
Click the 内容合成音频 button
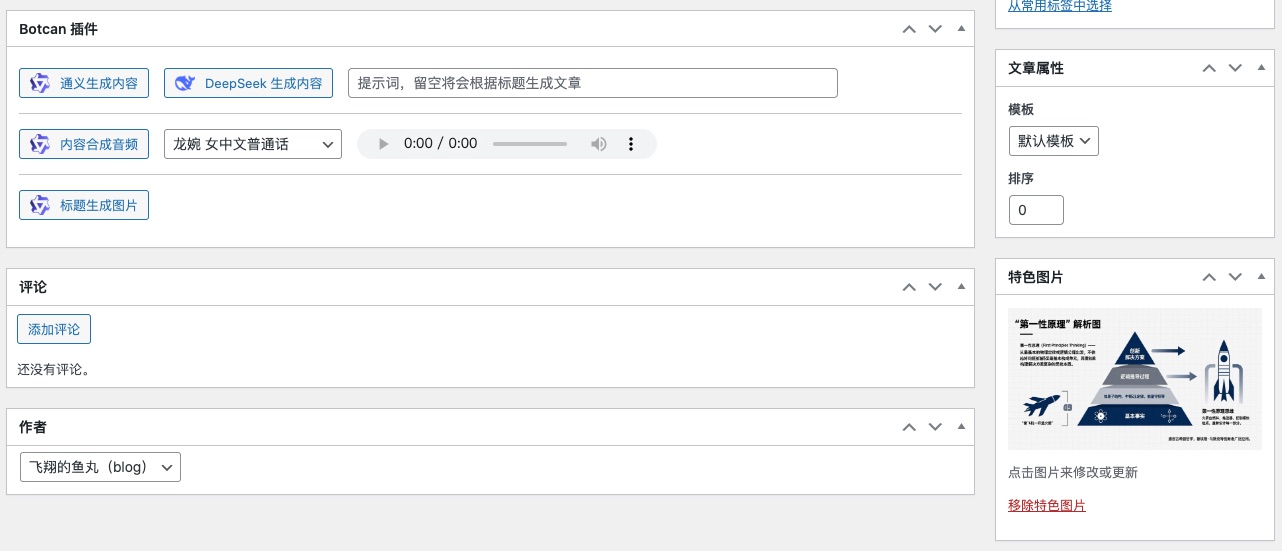coord(84,144)
